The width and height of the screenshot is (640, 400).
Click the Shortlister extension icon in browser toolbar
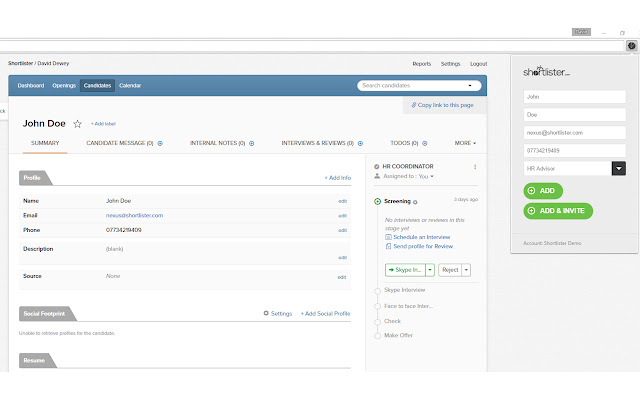[630, 46]
